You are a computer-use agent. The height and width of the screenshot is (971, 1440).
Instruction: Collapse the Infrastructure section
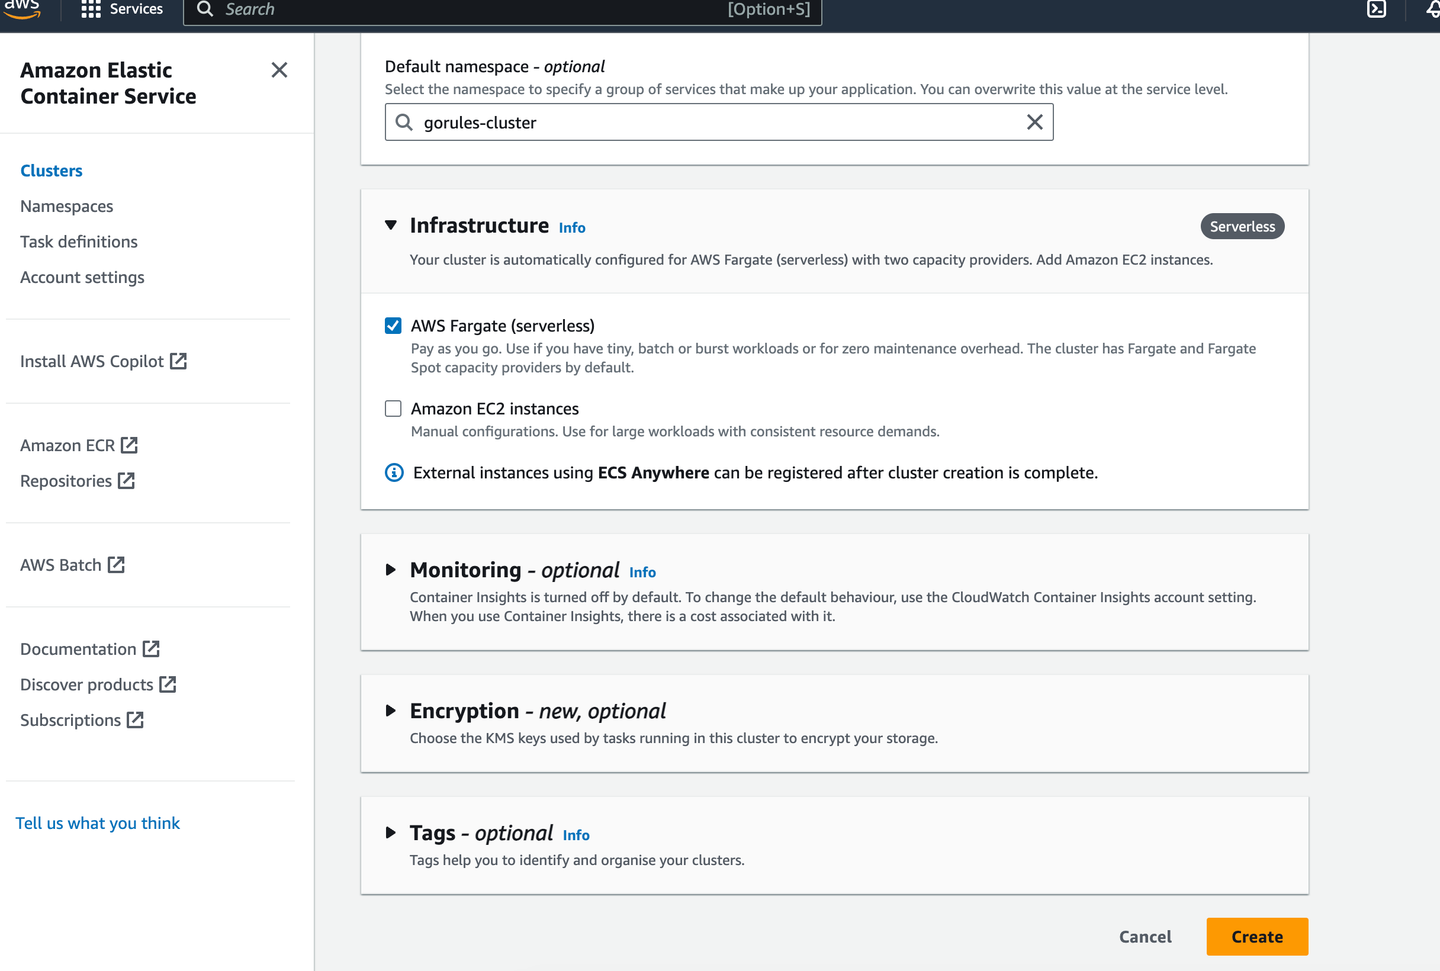pyautogui.click(x=390, y=225)
